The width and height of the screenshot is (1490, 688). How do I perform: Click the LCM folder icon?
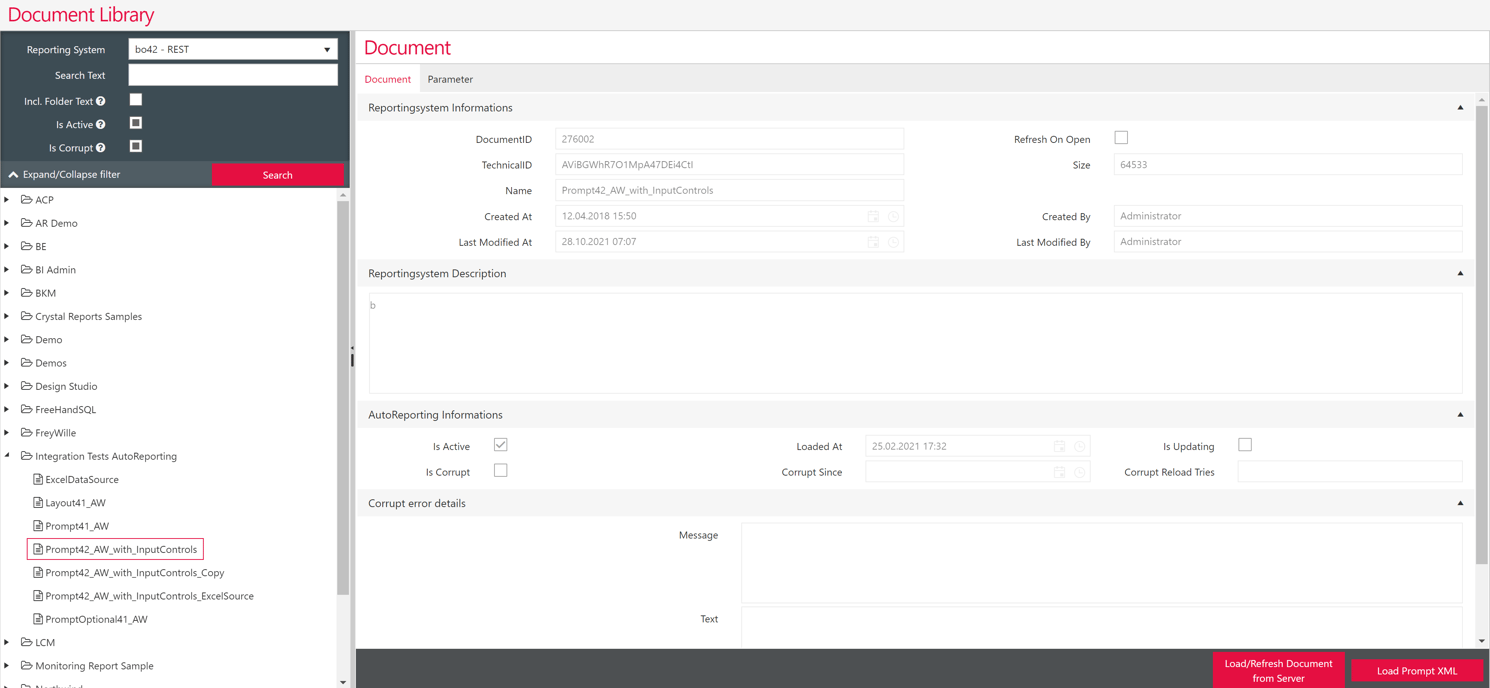pyautogui.click(x=27, y=642)
